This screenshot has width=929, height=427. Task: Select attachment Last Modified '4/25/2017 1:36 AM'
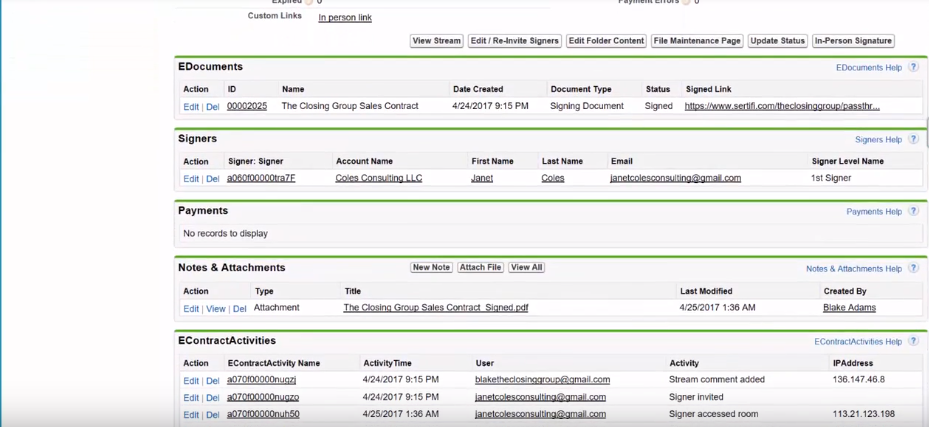pyautogui.click(x=717, y=307)
